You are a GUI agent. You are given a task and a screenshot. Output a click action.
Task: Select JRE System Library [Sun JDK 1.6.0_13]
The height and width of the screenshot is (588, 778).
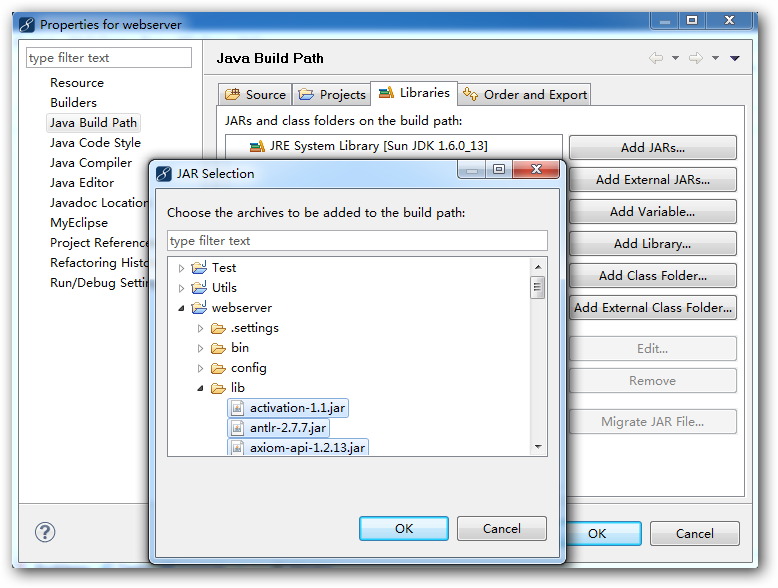379,146
